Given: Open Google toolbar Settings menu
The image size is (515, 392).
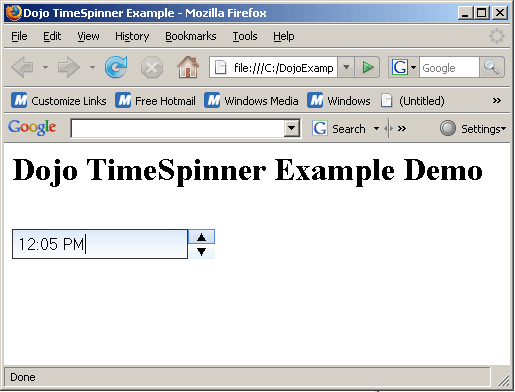Looking at the screenshot, I should (473, 128).
